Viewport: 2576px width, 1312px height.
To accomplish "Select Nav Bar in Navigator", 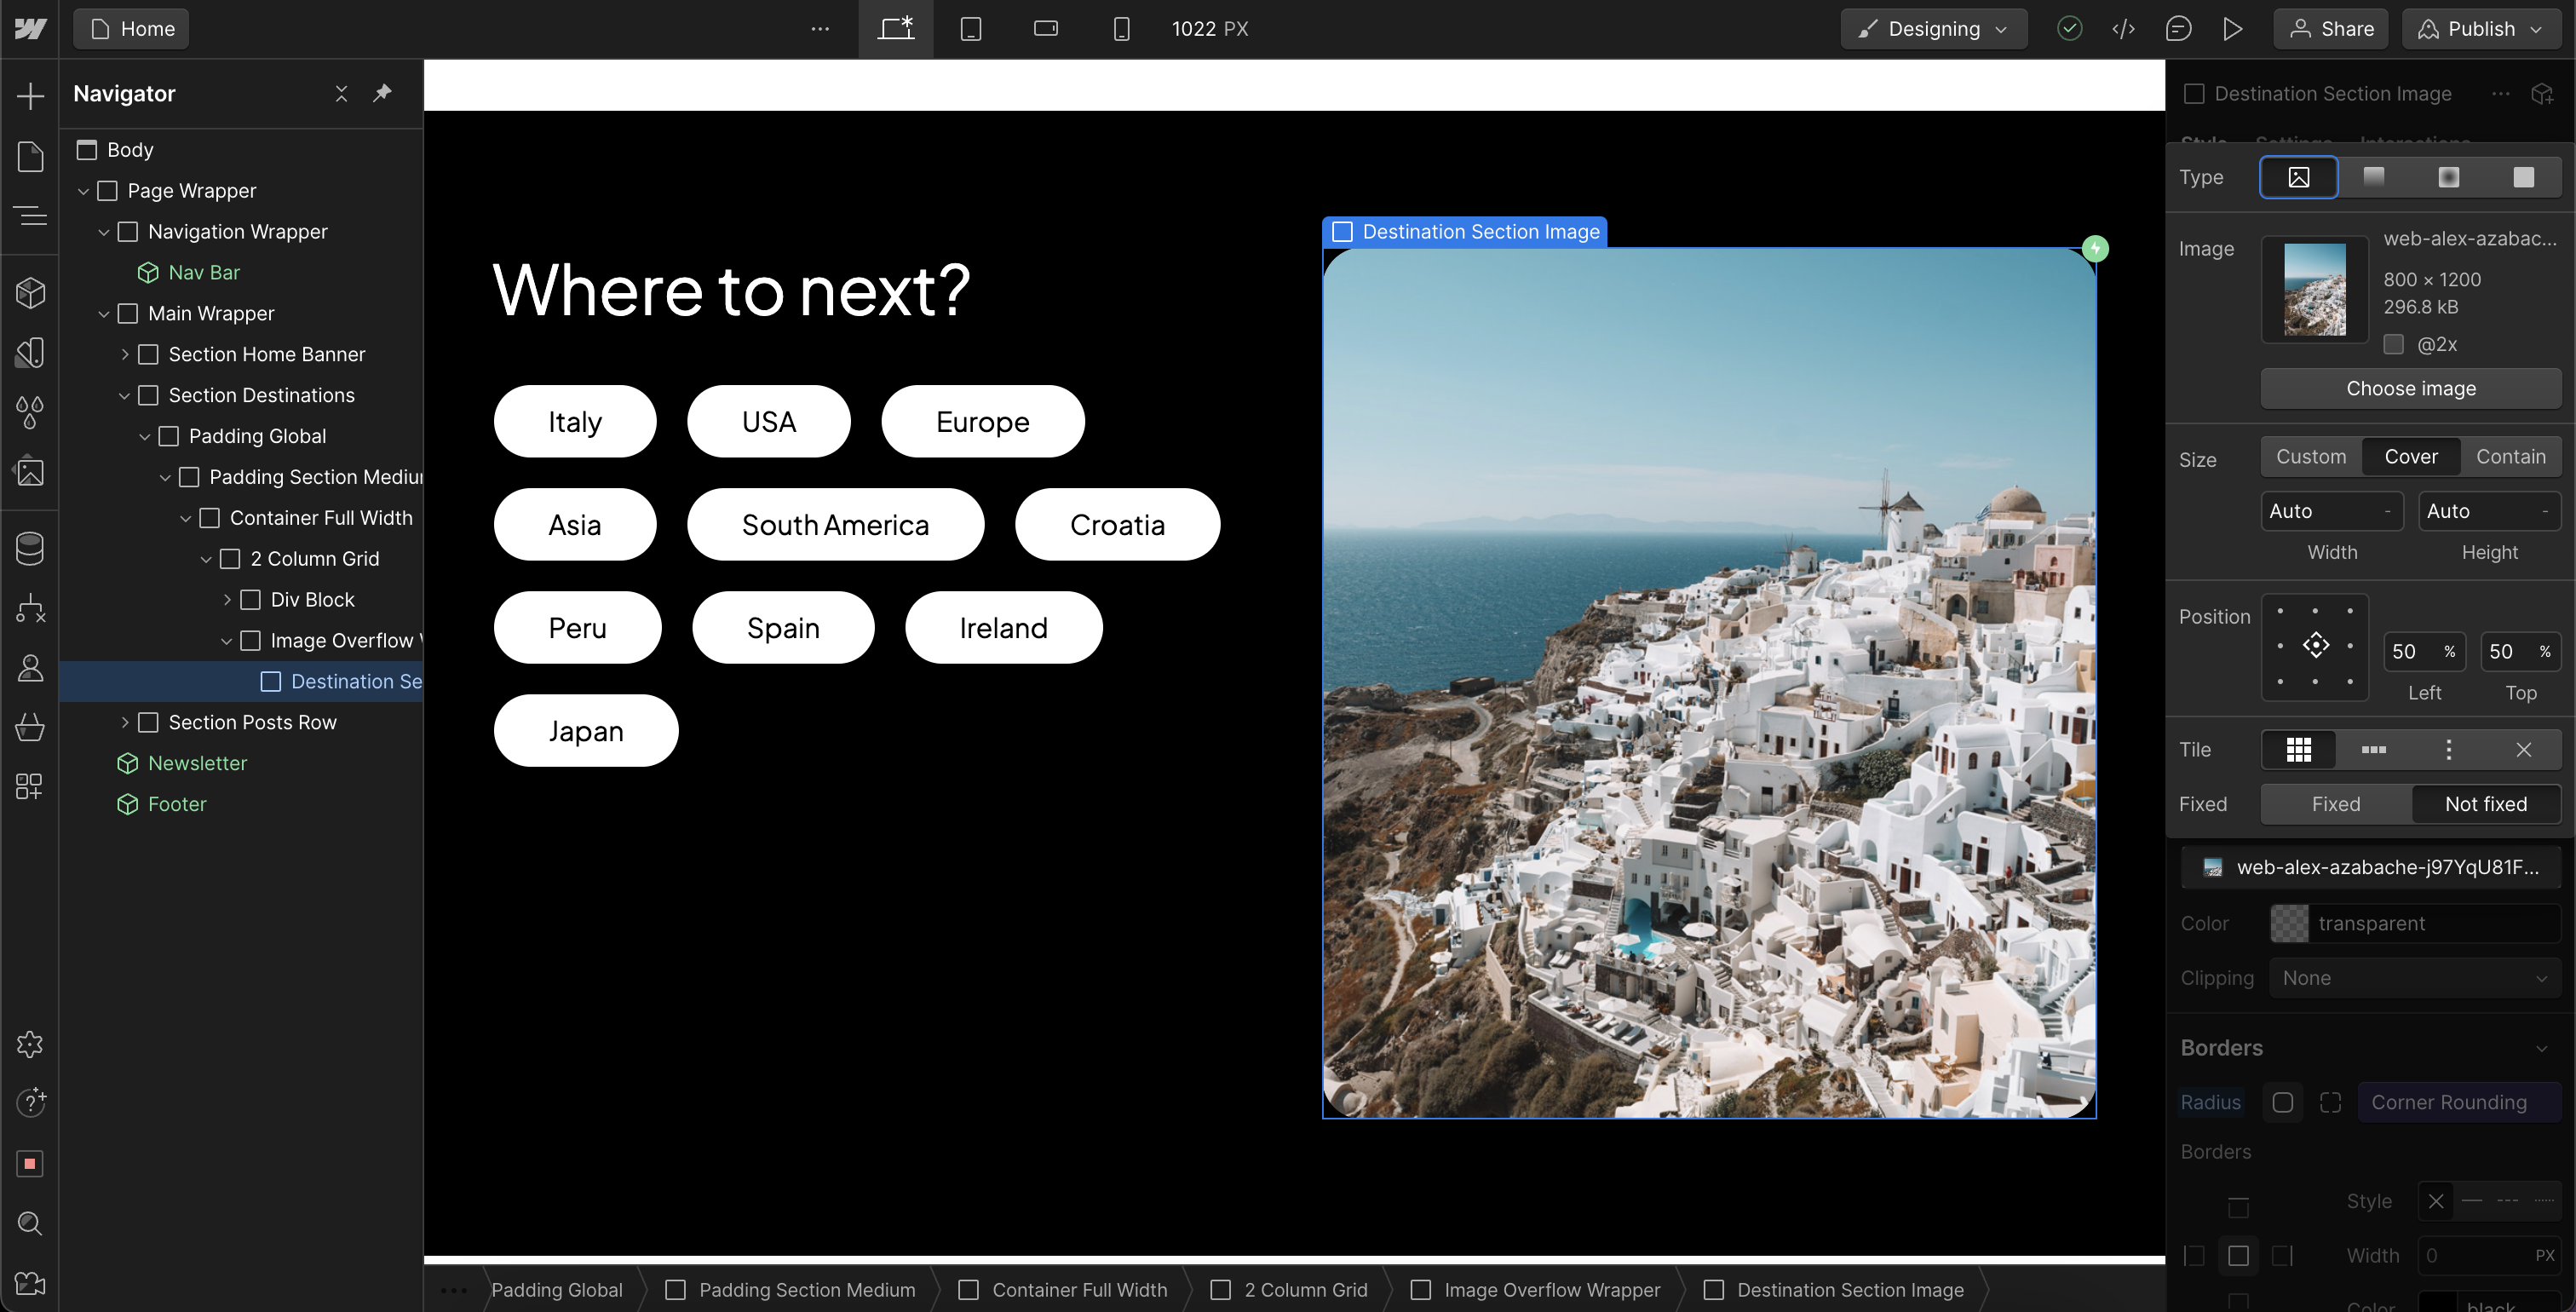I will coord(204,273).
